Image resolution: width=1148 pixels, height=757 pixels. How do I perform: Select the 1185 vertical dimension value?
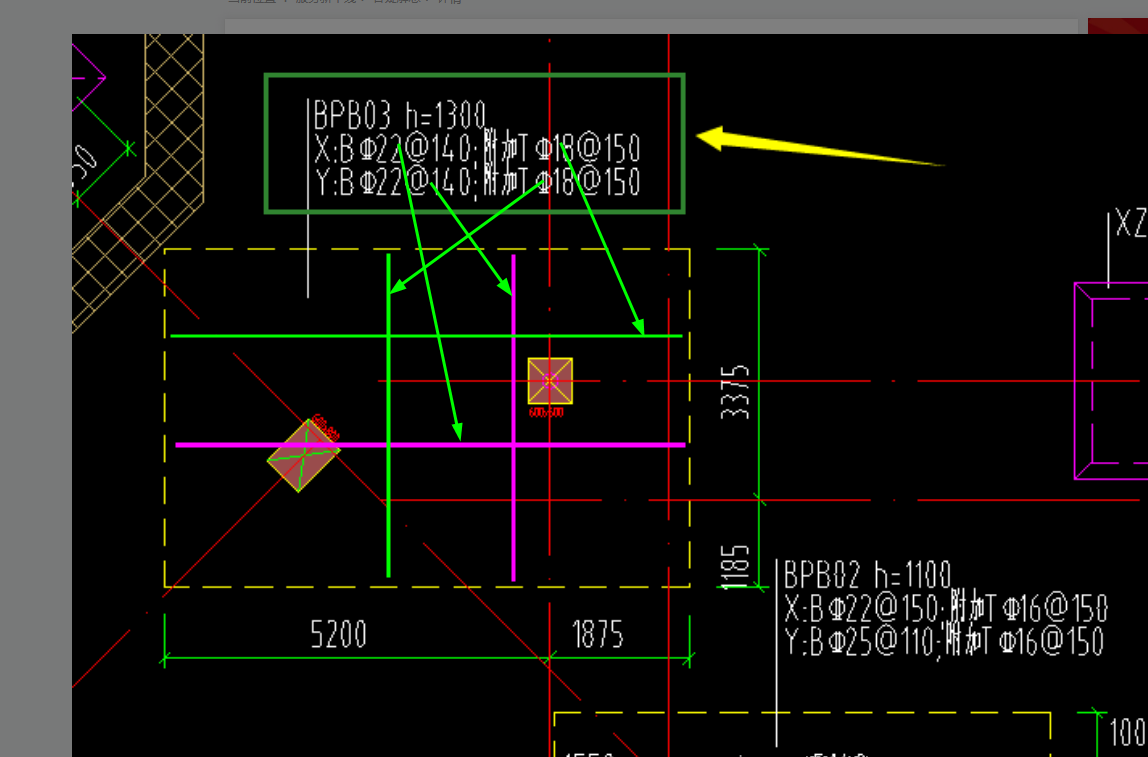tap(736, 567)
